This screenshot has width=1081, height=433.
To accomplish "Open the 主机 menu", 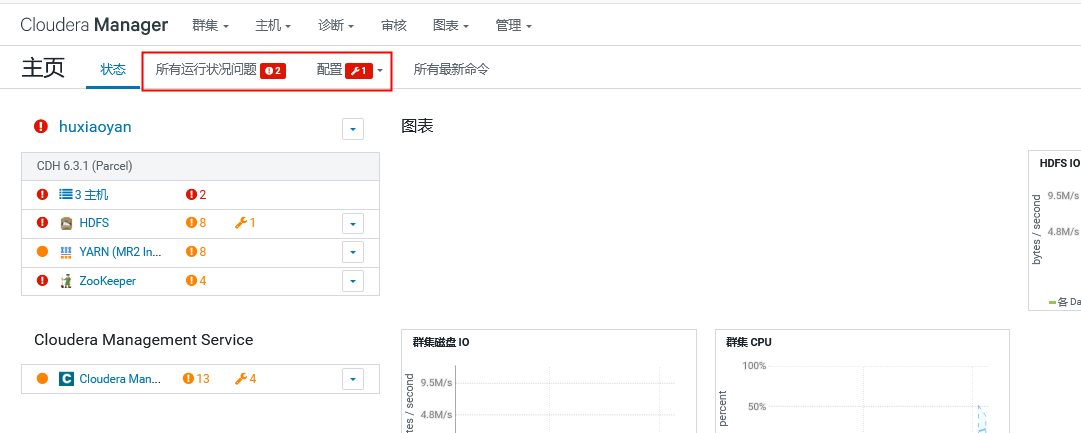I will tap(273, 26).
